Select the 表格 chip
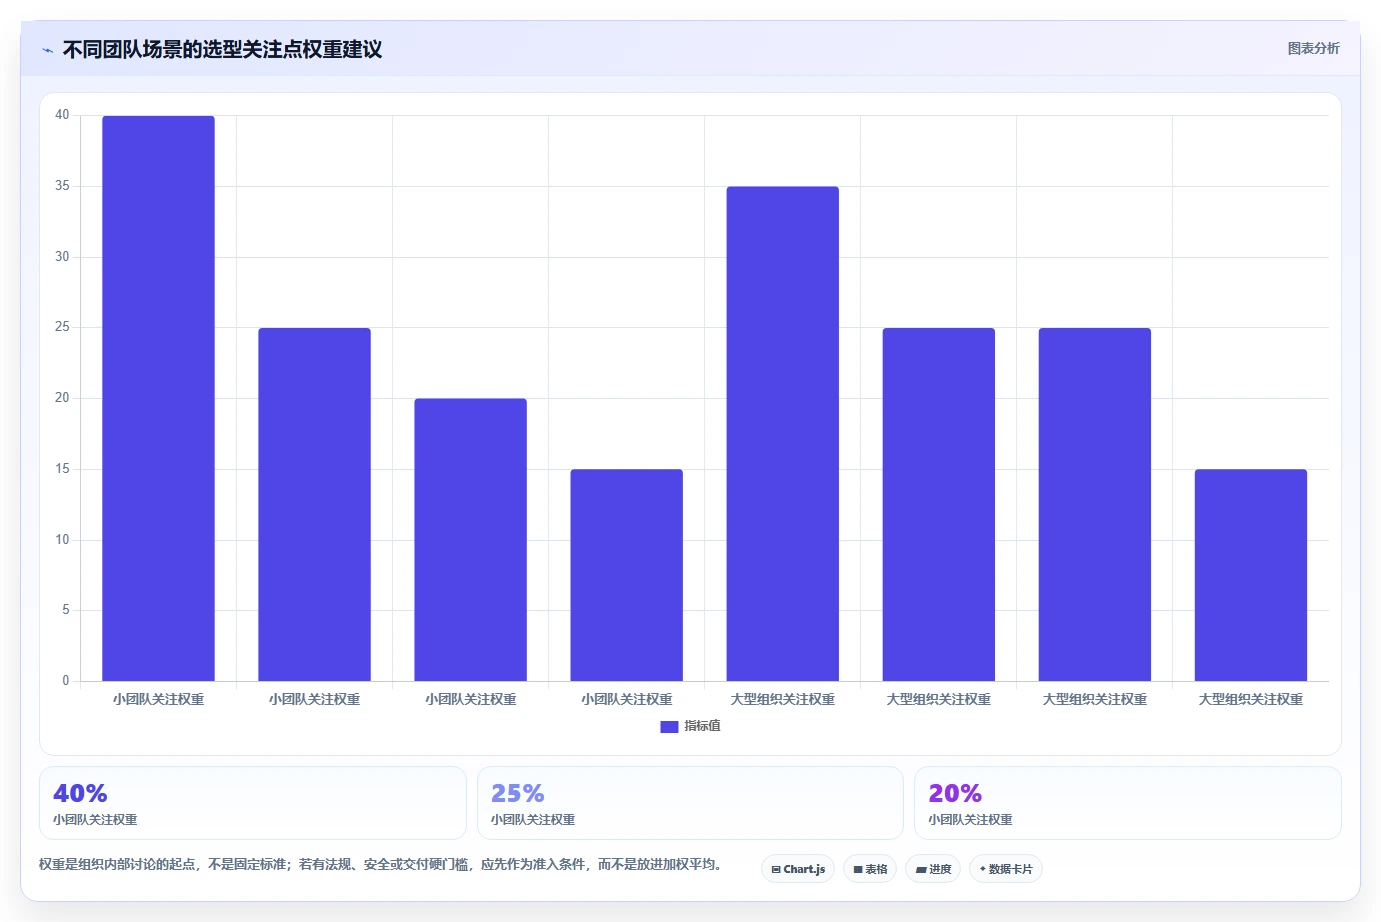The image size is (1381, 922). point(870,869)
